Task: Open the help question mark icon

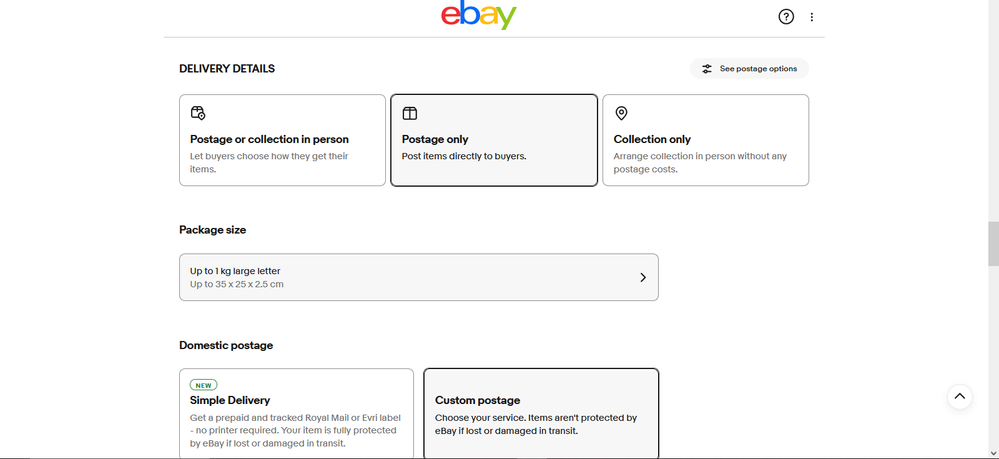Action: click(786, 17)
